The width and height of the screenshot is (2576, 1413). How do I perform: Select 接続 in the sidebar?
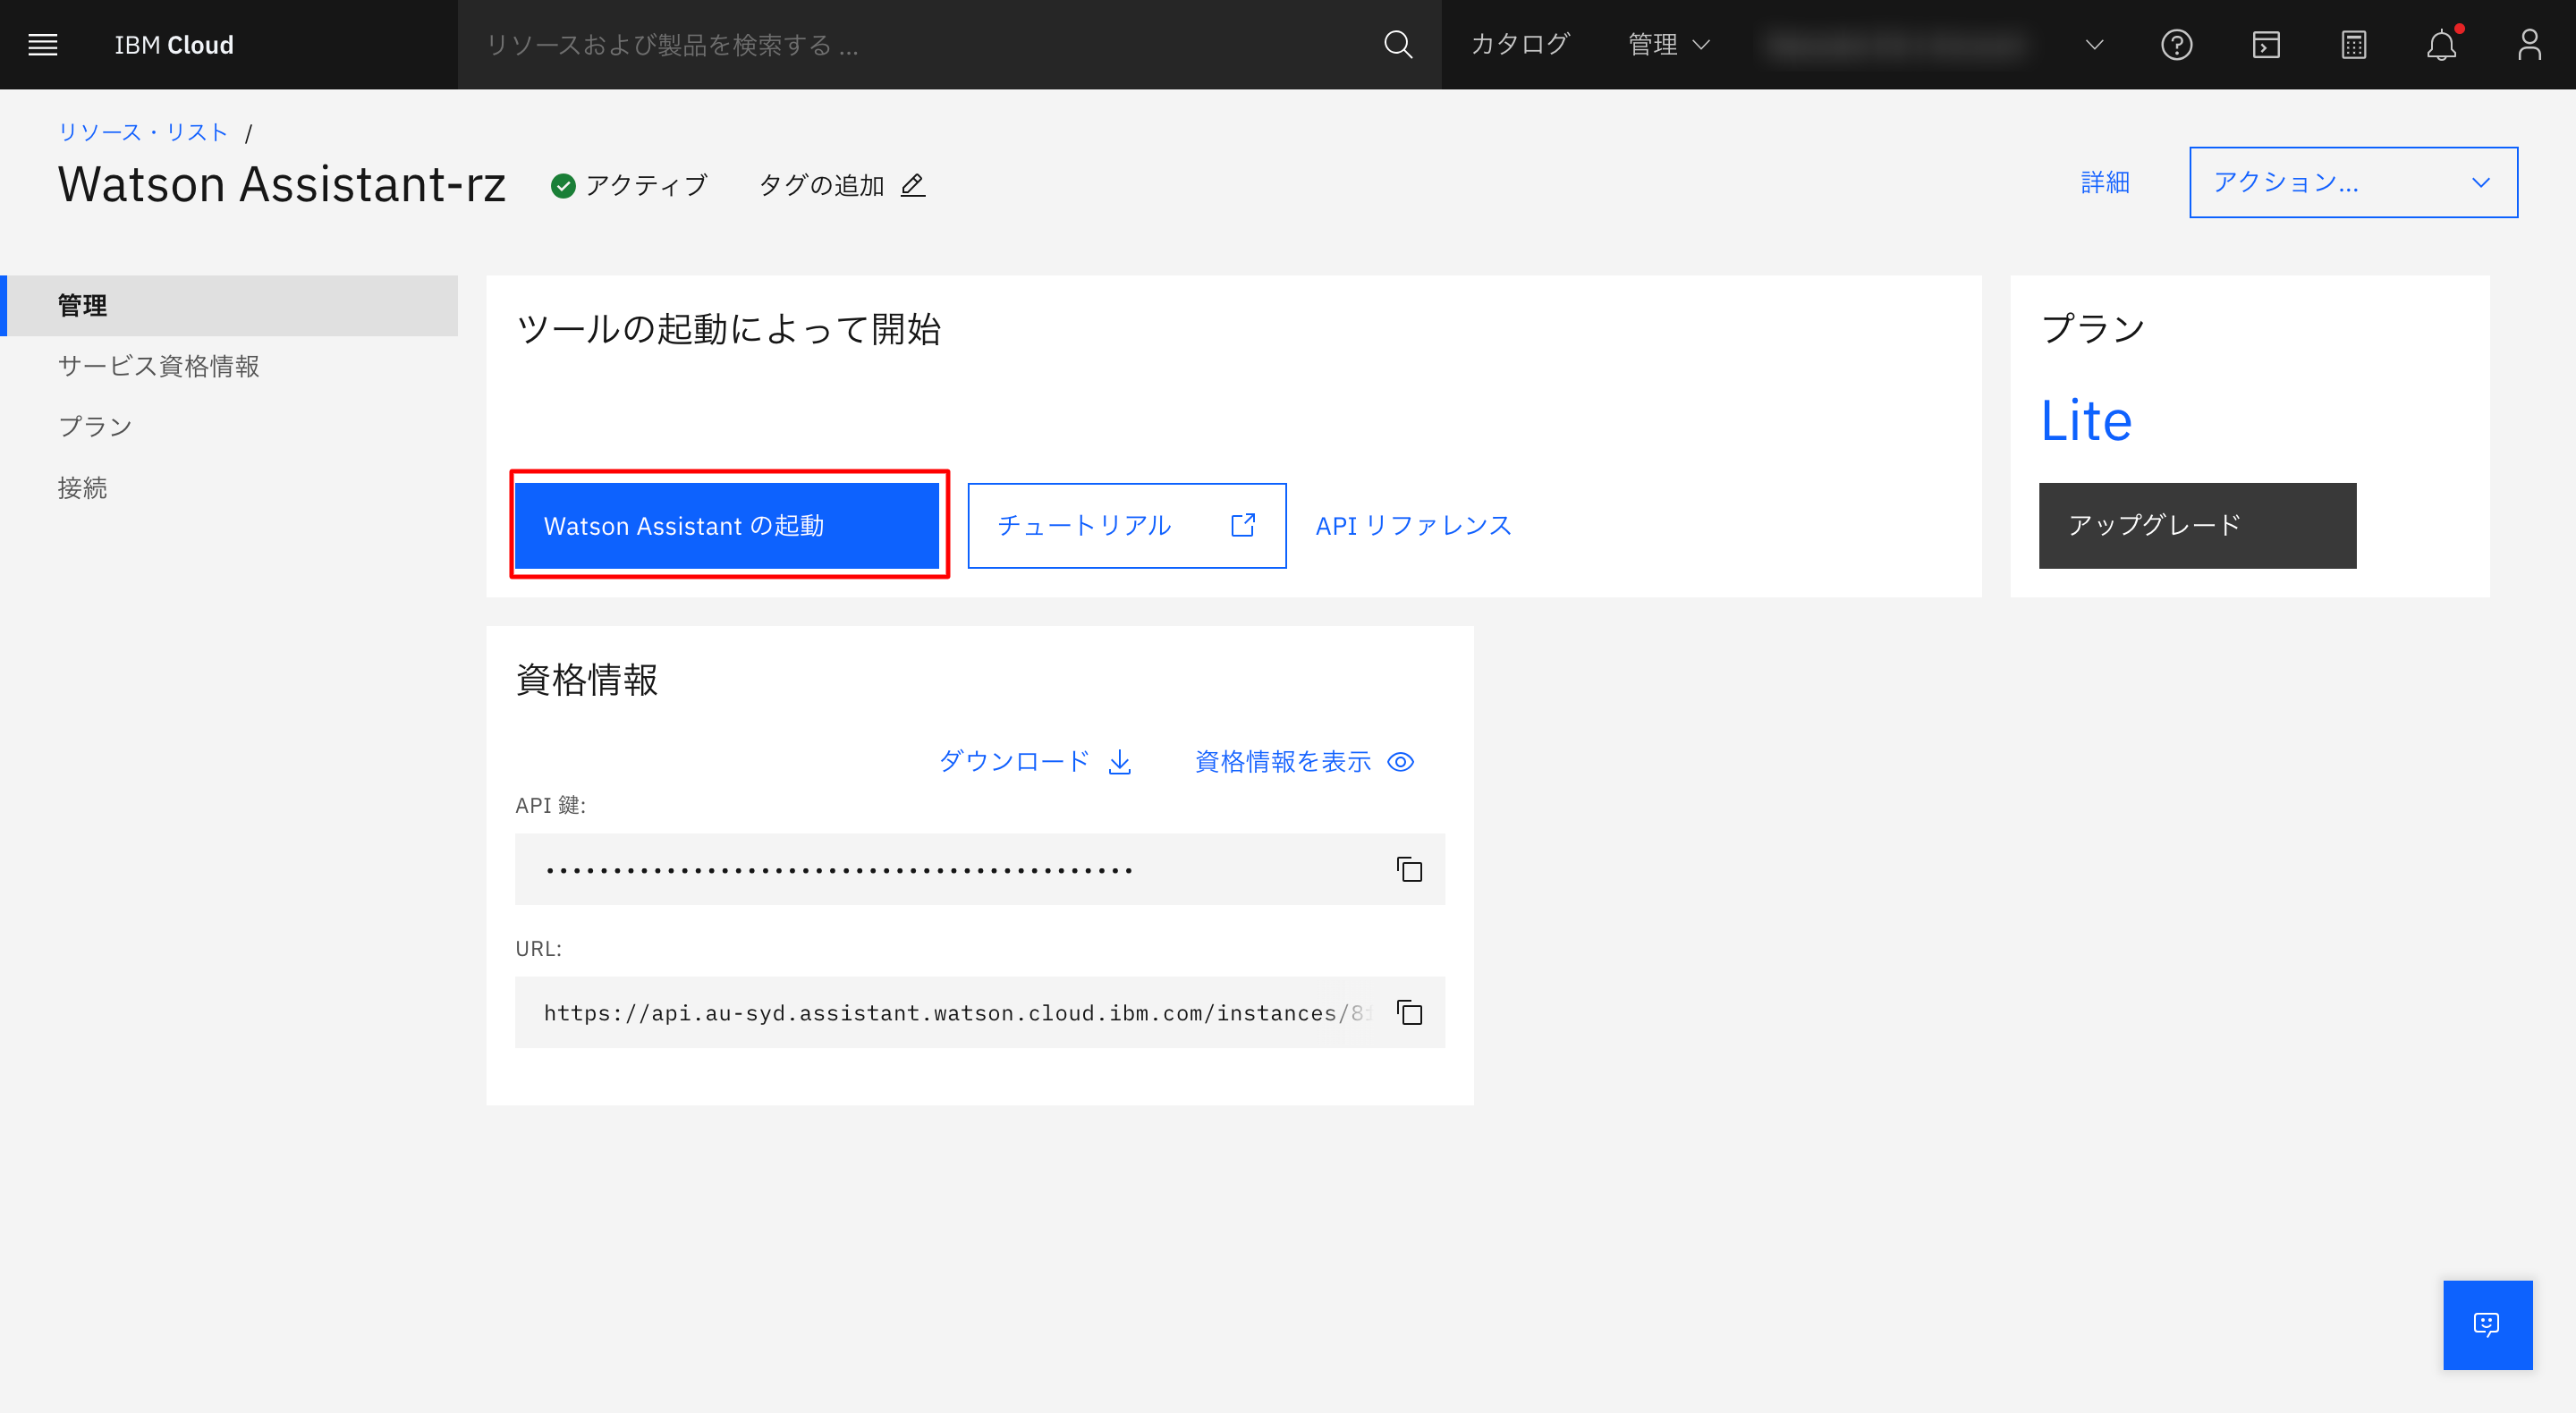82,488
